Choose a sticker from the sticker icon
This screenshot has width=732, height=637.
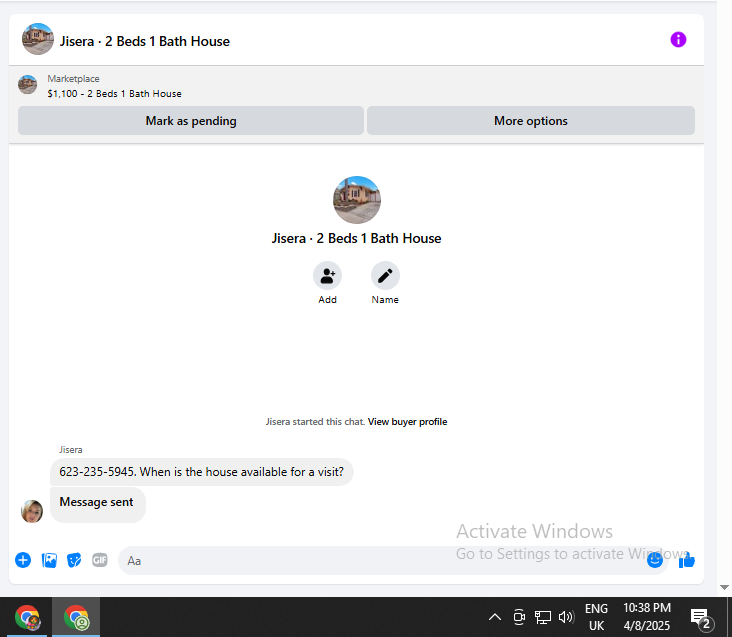(74, 560)
